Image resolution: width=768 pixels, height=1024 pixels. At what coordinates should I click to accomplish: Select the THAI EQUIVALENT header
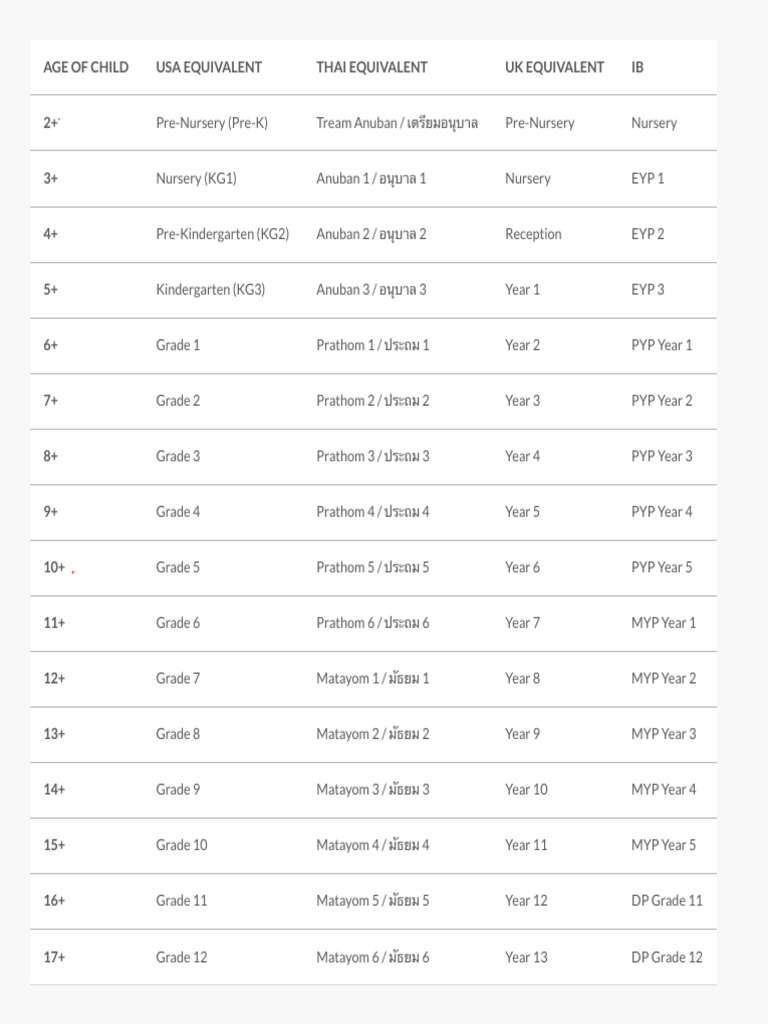coord(372,68)
